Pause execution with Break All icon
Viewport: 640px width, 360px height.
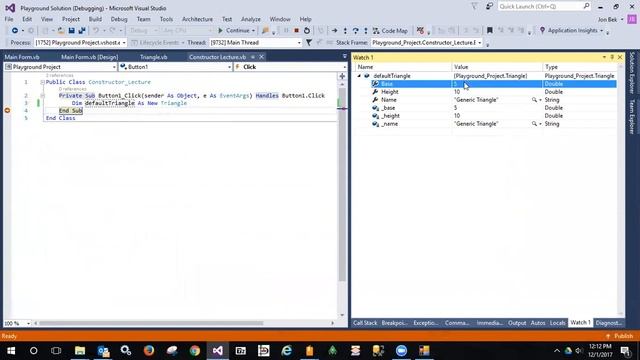click(286, 31)
